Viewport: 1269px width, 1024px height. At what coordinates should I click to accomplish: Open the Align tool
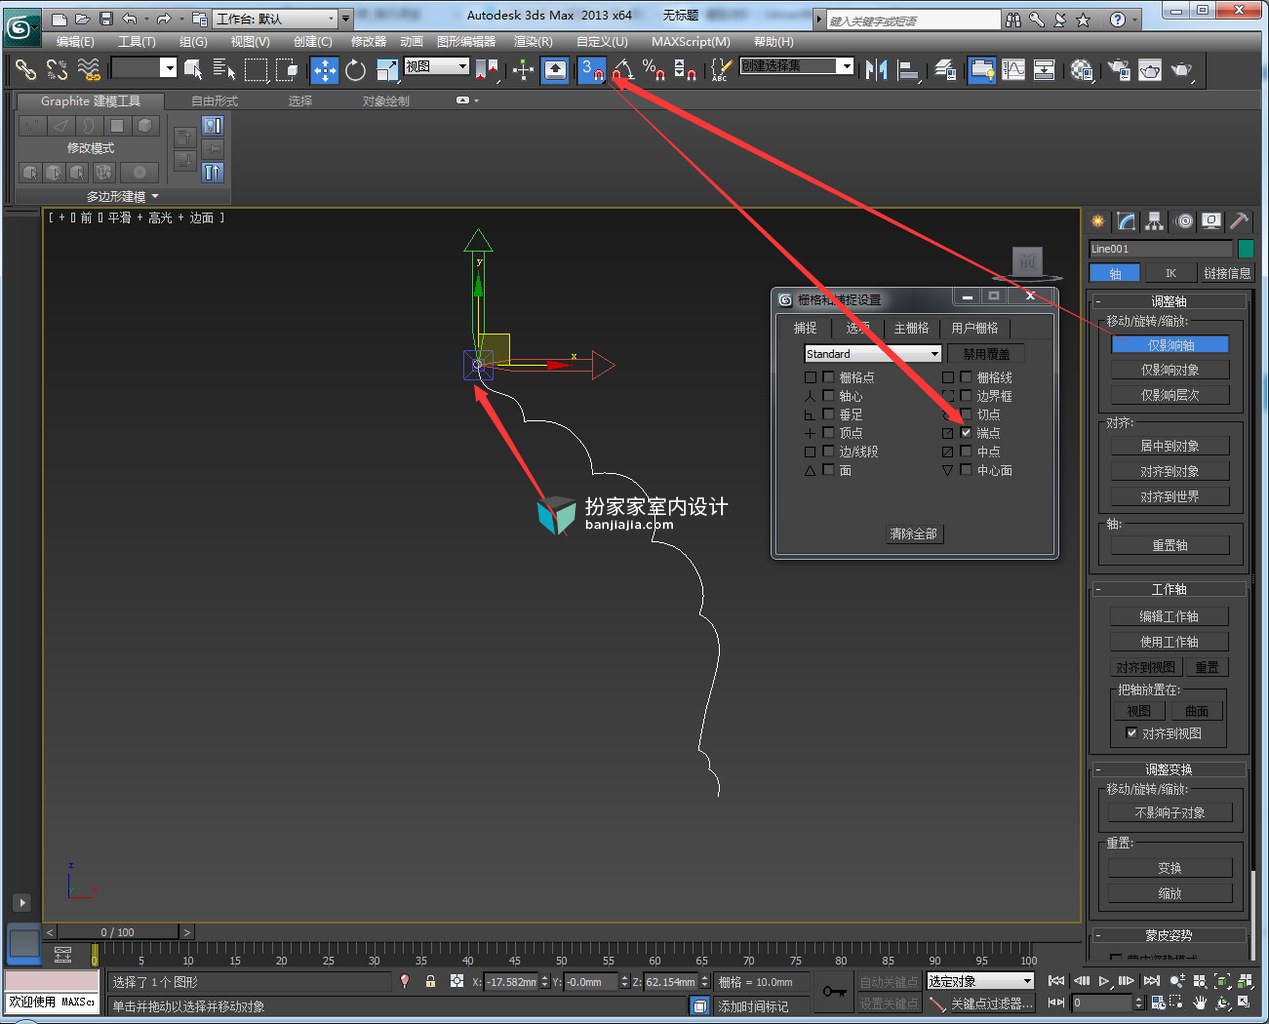point(908,69)
